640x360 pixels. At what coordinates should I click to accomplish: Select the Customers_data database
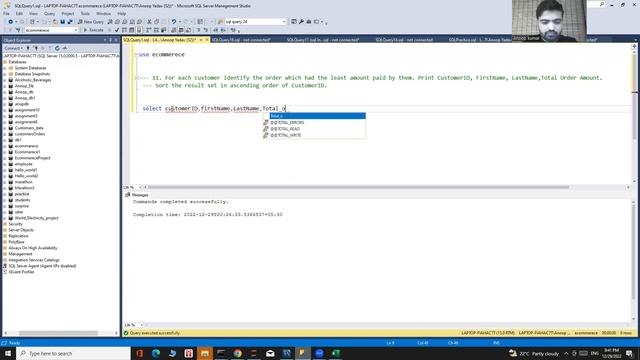(29, 128)
